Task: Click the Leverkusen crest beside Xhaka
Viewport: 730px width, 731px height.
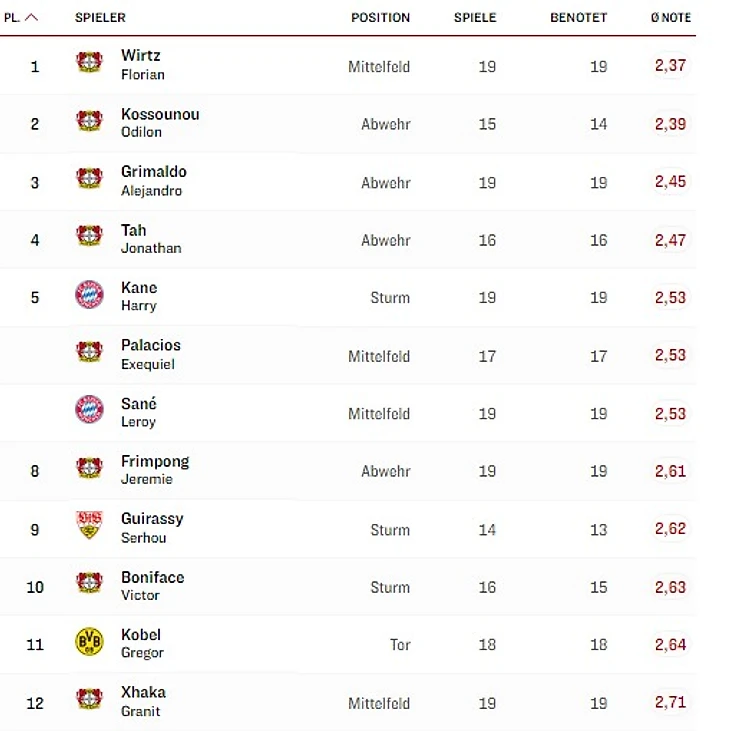Action: point(89,699)
